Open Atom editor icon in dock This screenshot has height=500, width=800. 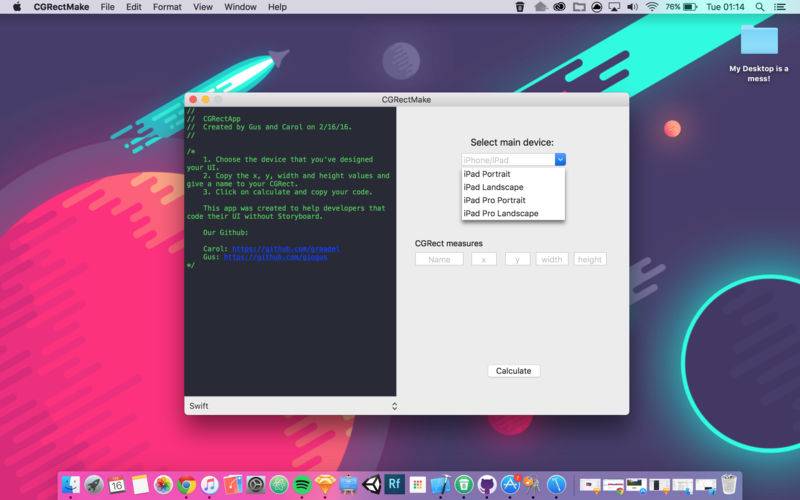point(279,484)
